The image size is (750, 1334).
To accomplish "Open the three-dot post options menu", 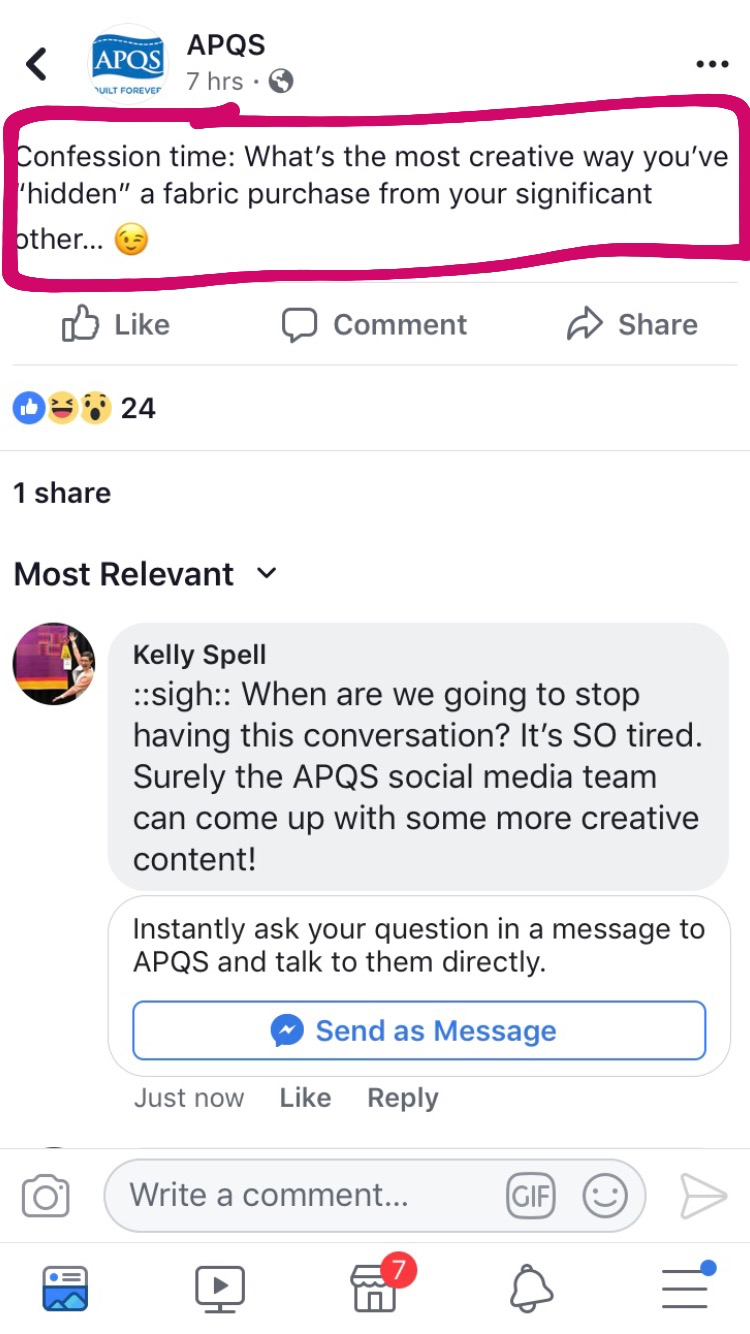I will 711,64.
